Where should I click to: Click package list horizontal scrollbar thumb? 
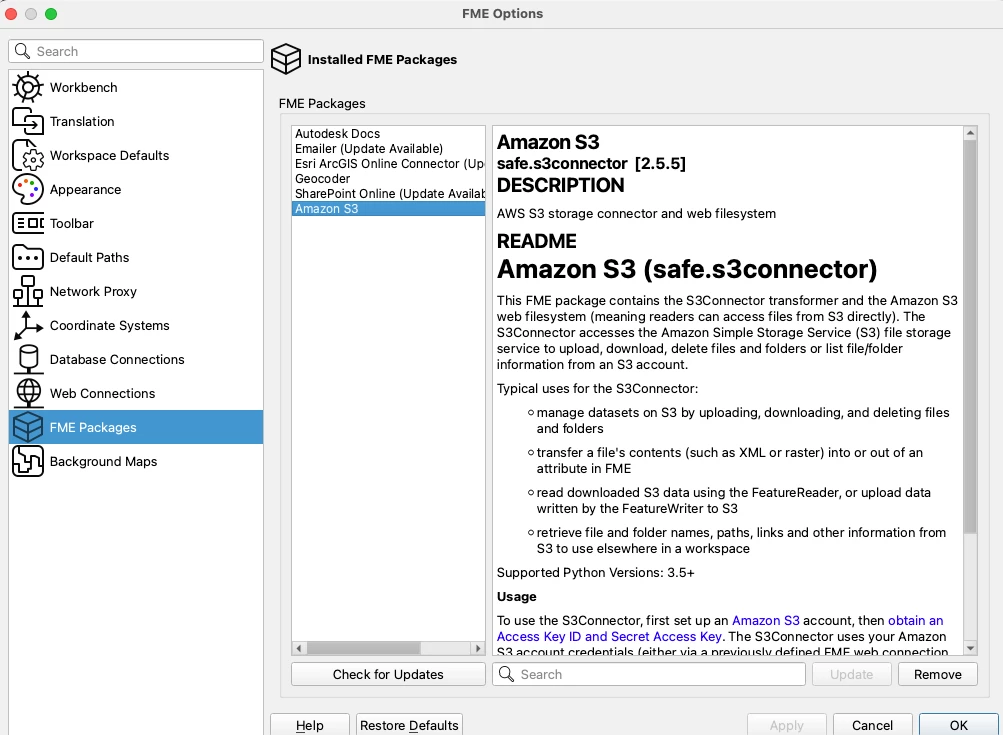pyautogui.click(x=363, y=648)
